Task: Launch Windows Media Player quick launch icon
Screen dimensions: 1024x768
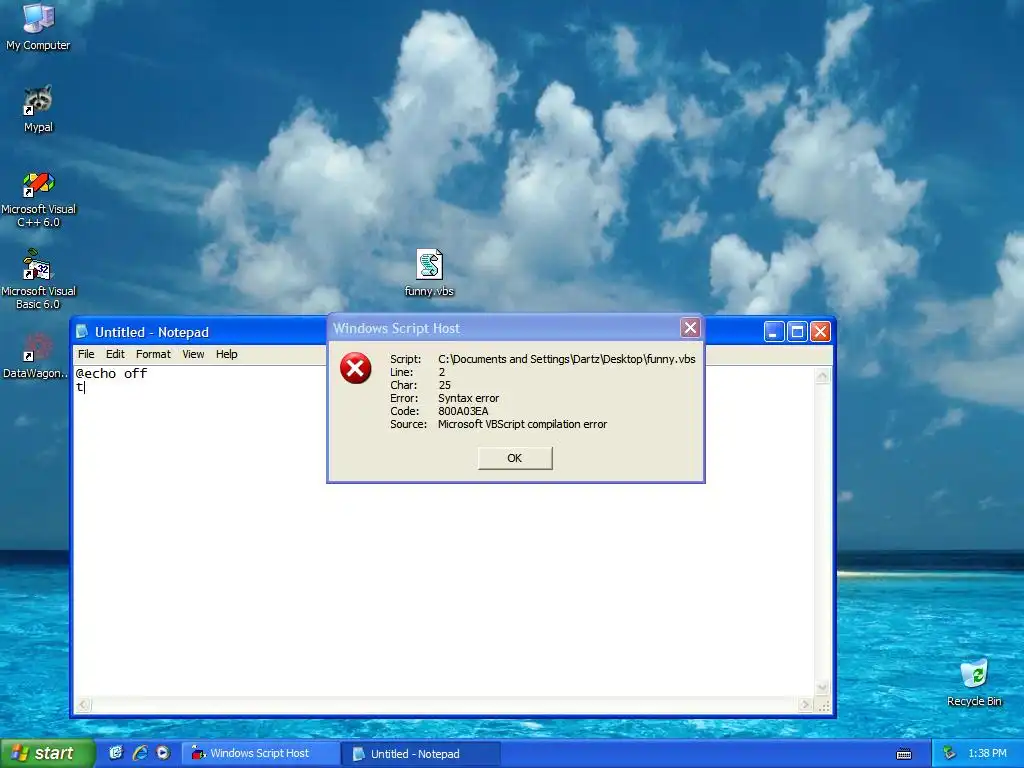Action: click(163, 753)
